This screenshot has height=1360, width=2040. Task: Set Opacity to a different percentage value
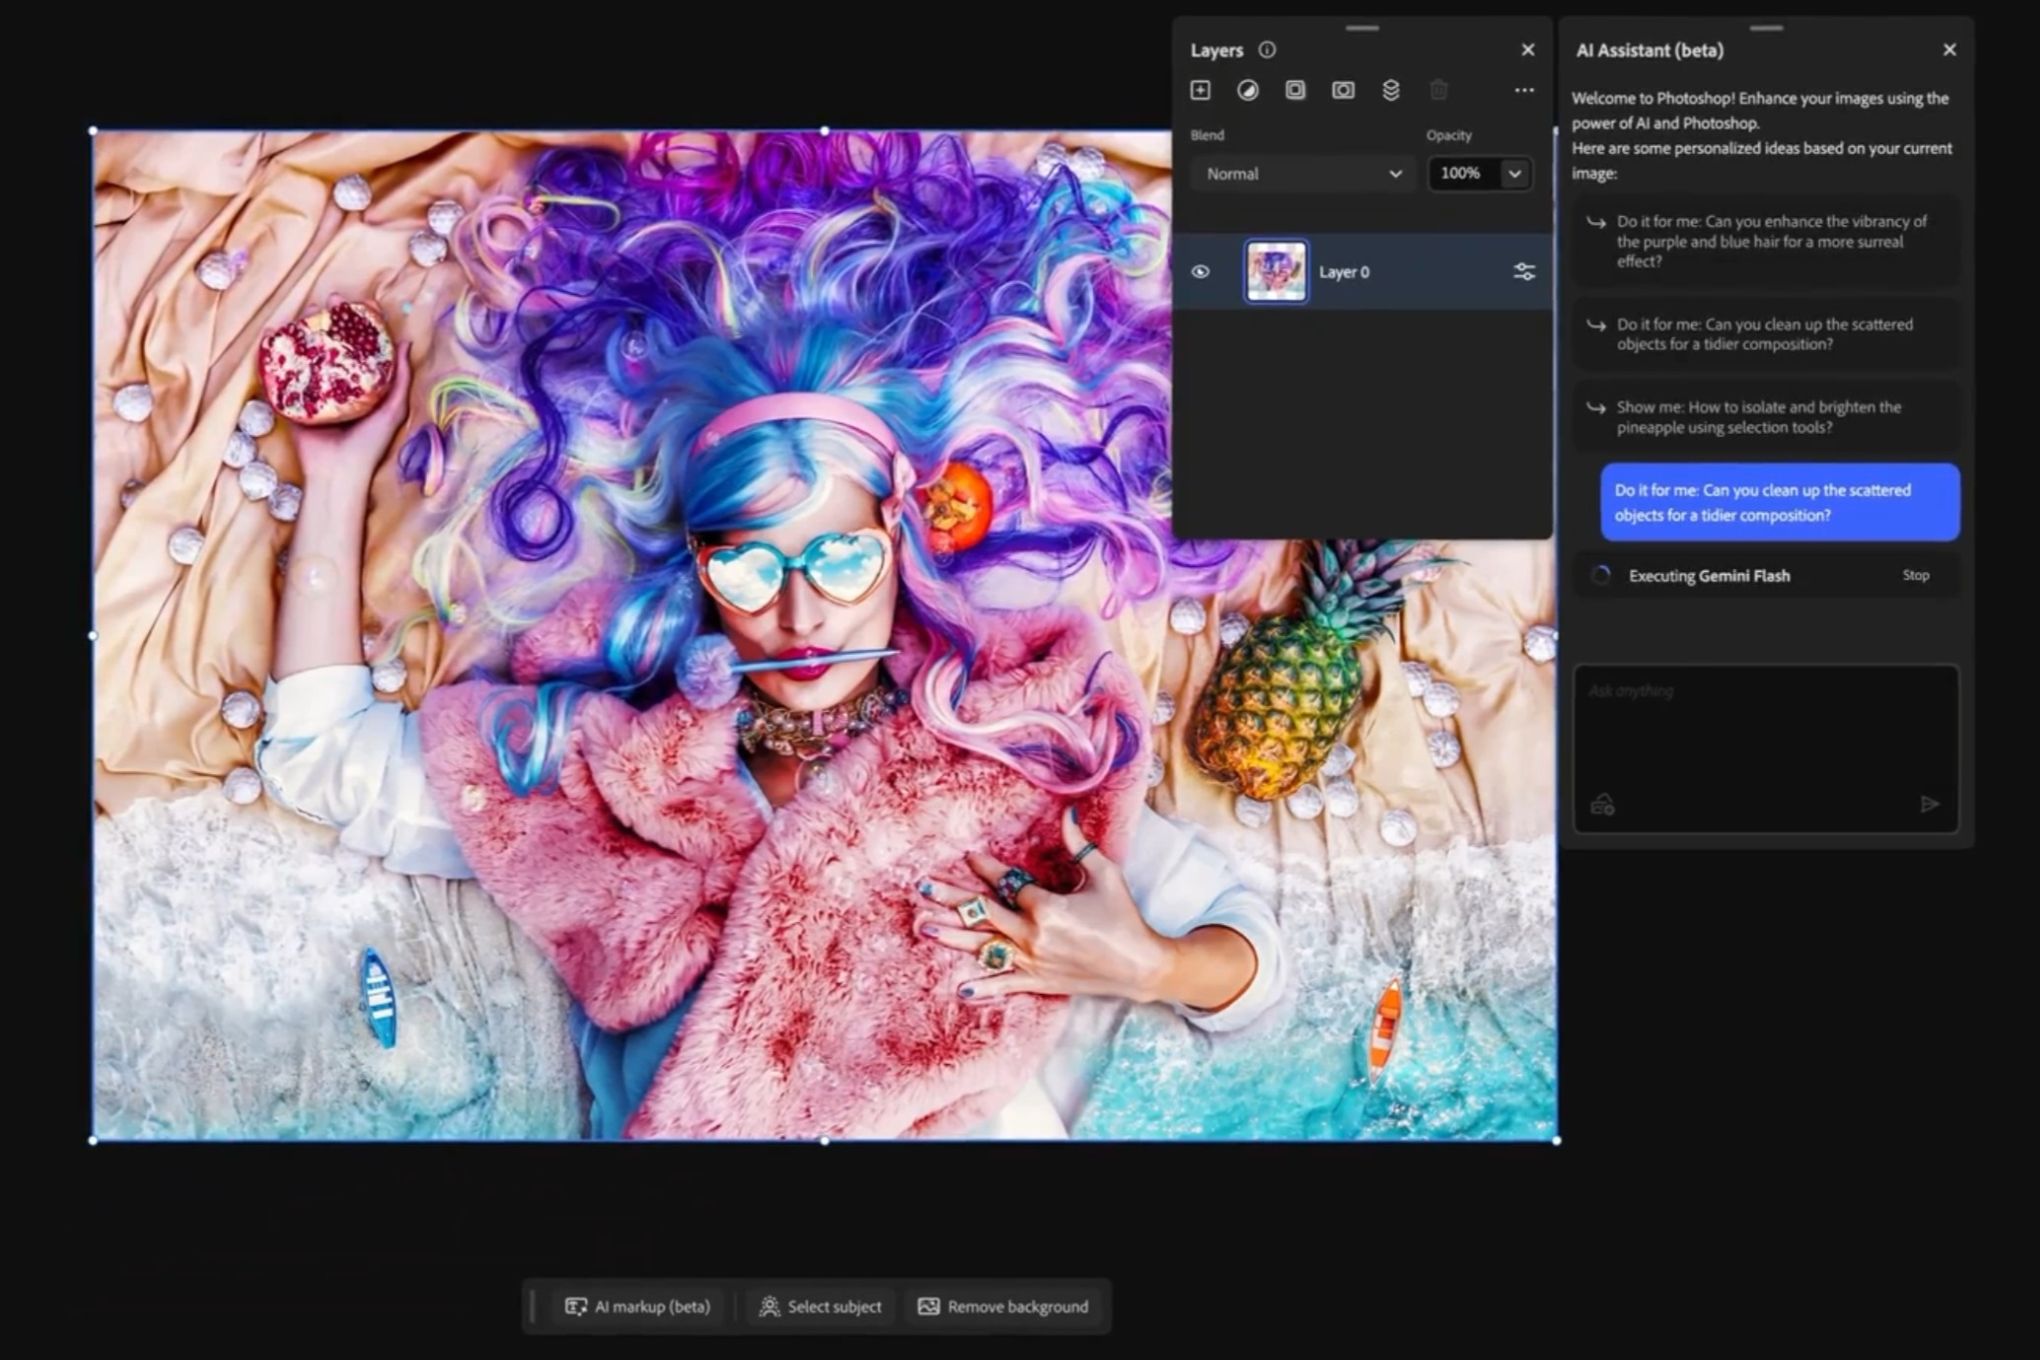pyautogui.click(x=1460, y=173)
